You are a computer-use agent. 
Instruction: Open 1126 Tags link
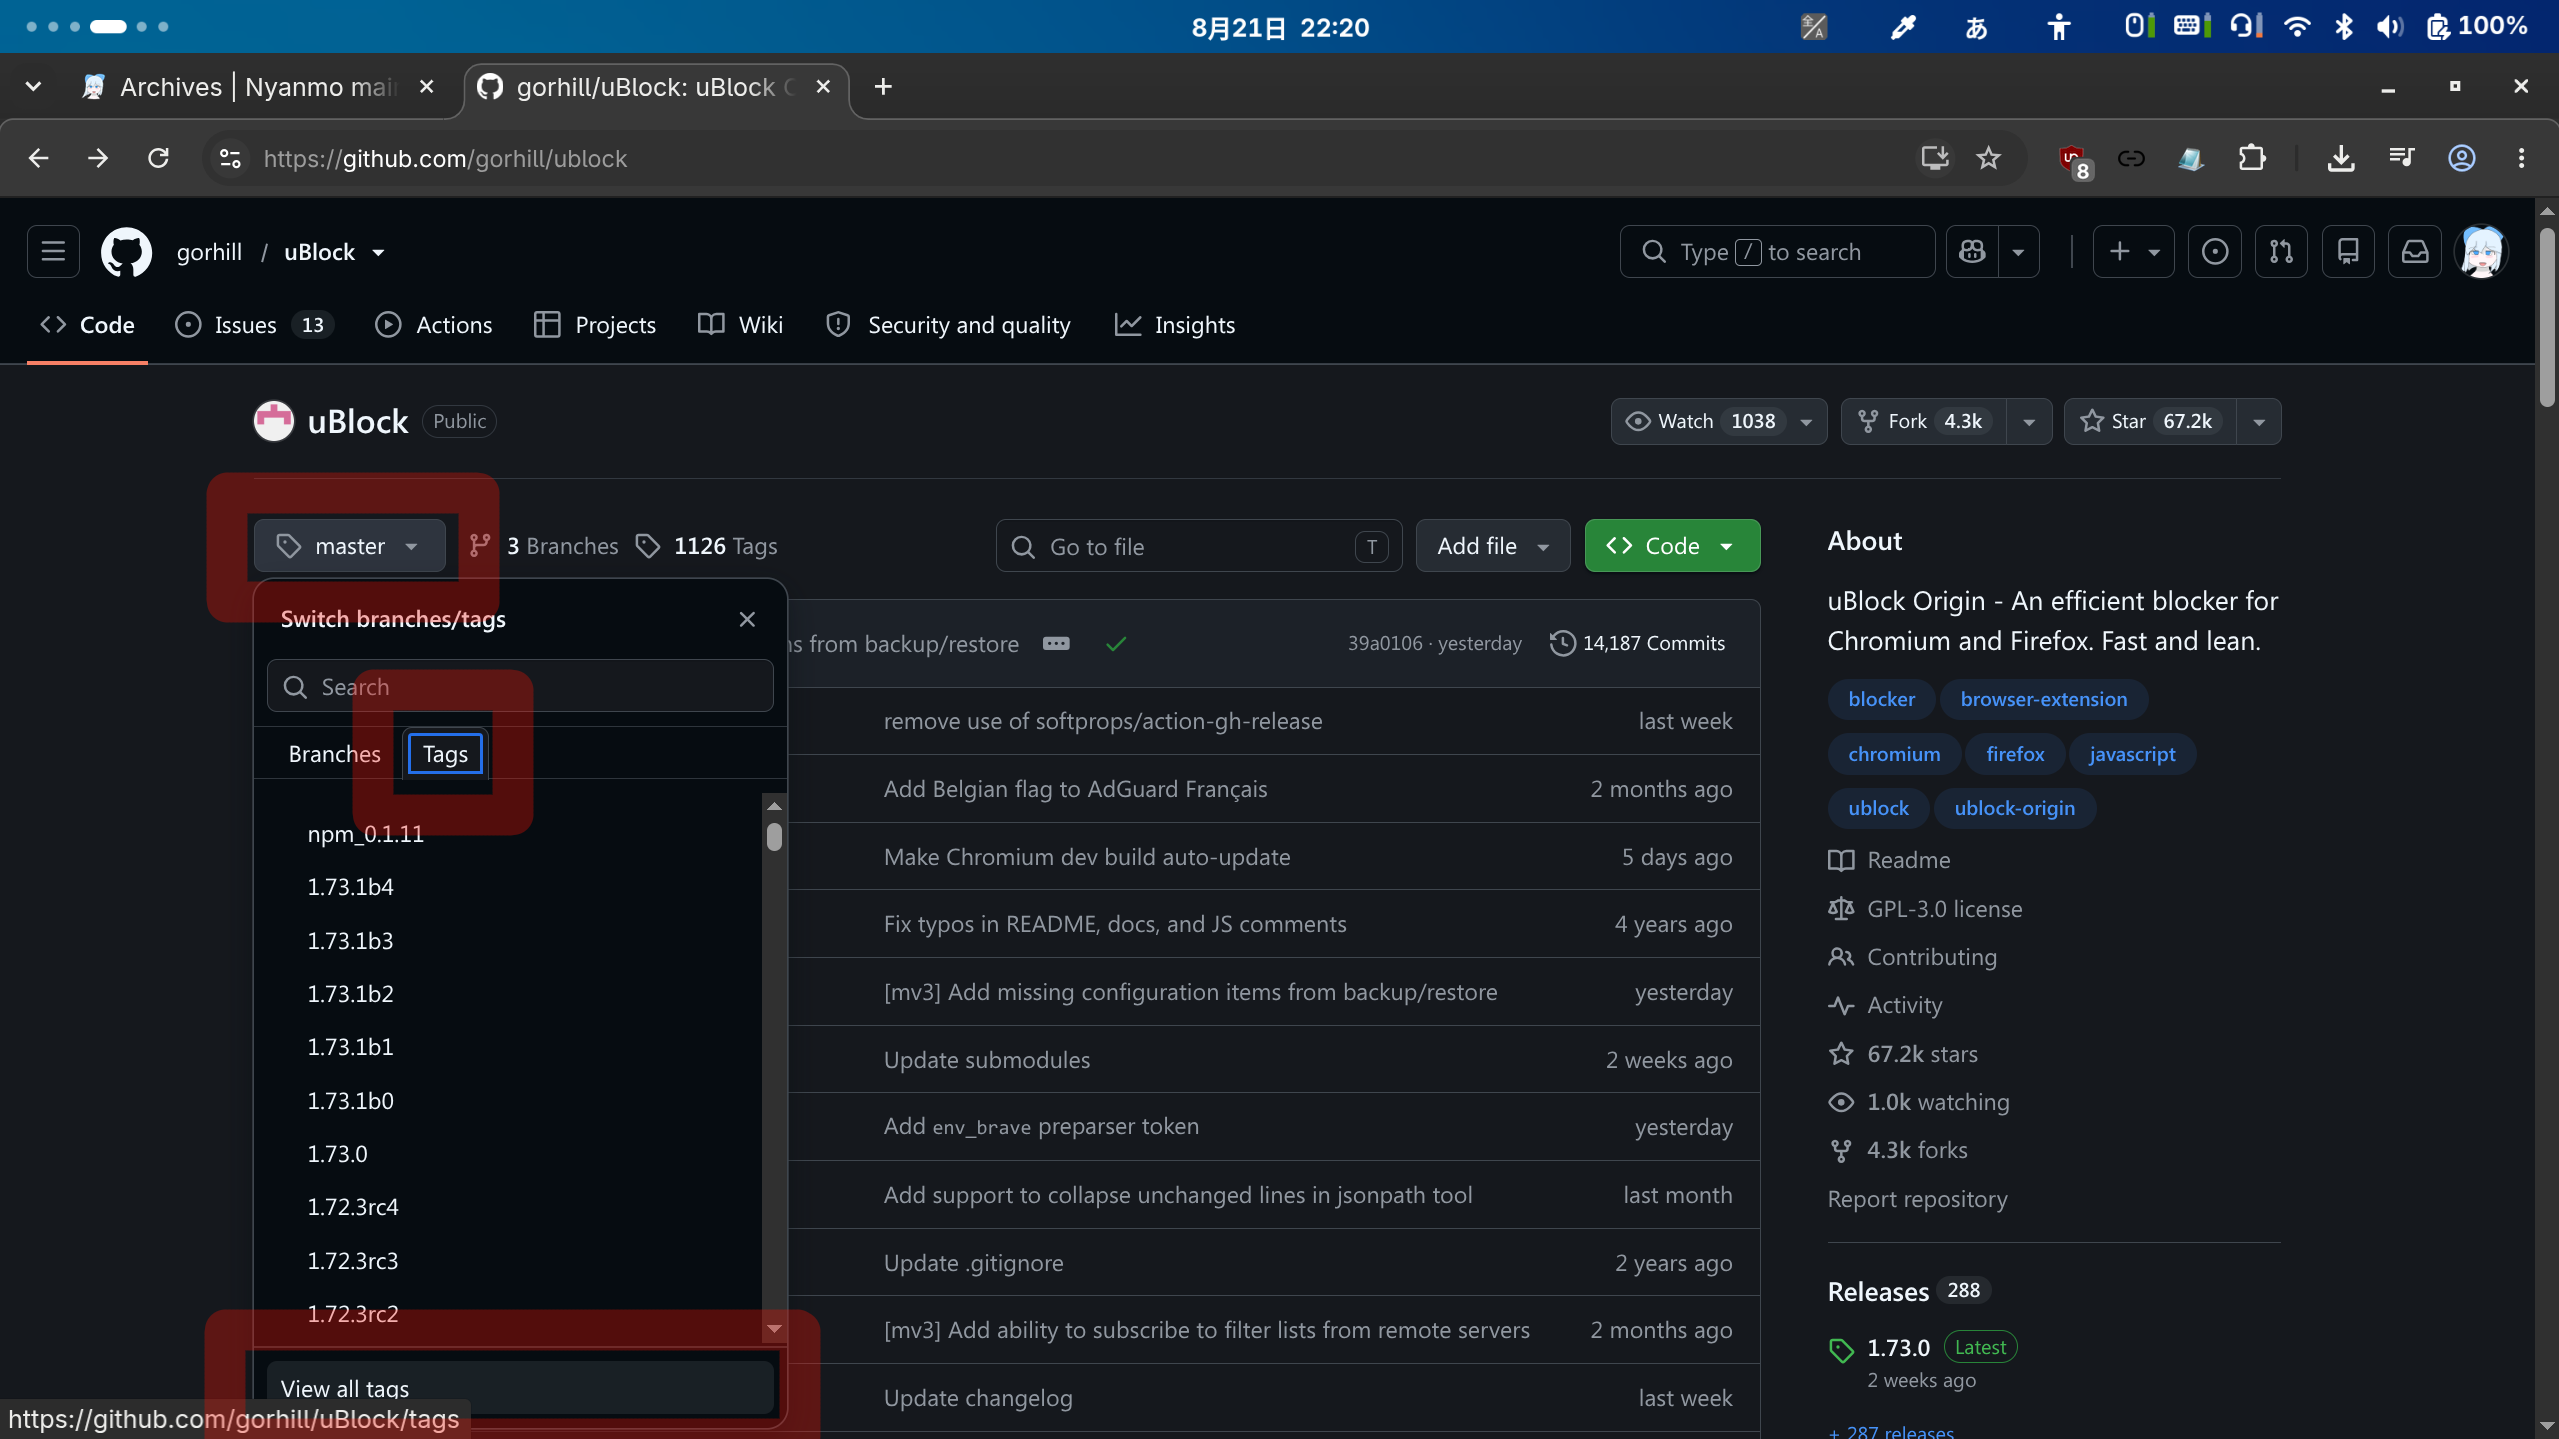point(707,546)
